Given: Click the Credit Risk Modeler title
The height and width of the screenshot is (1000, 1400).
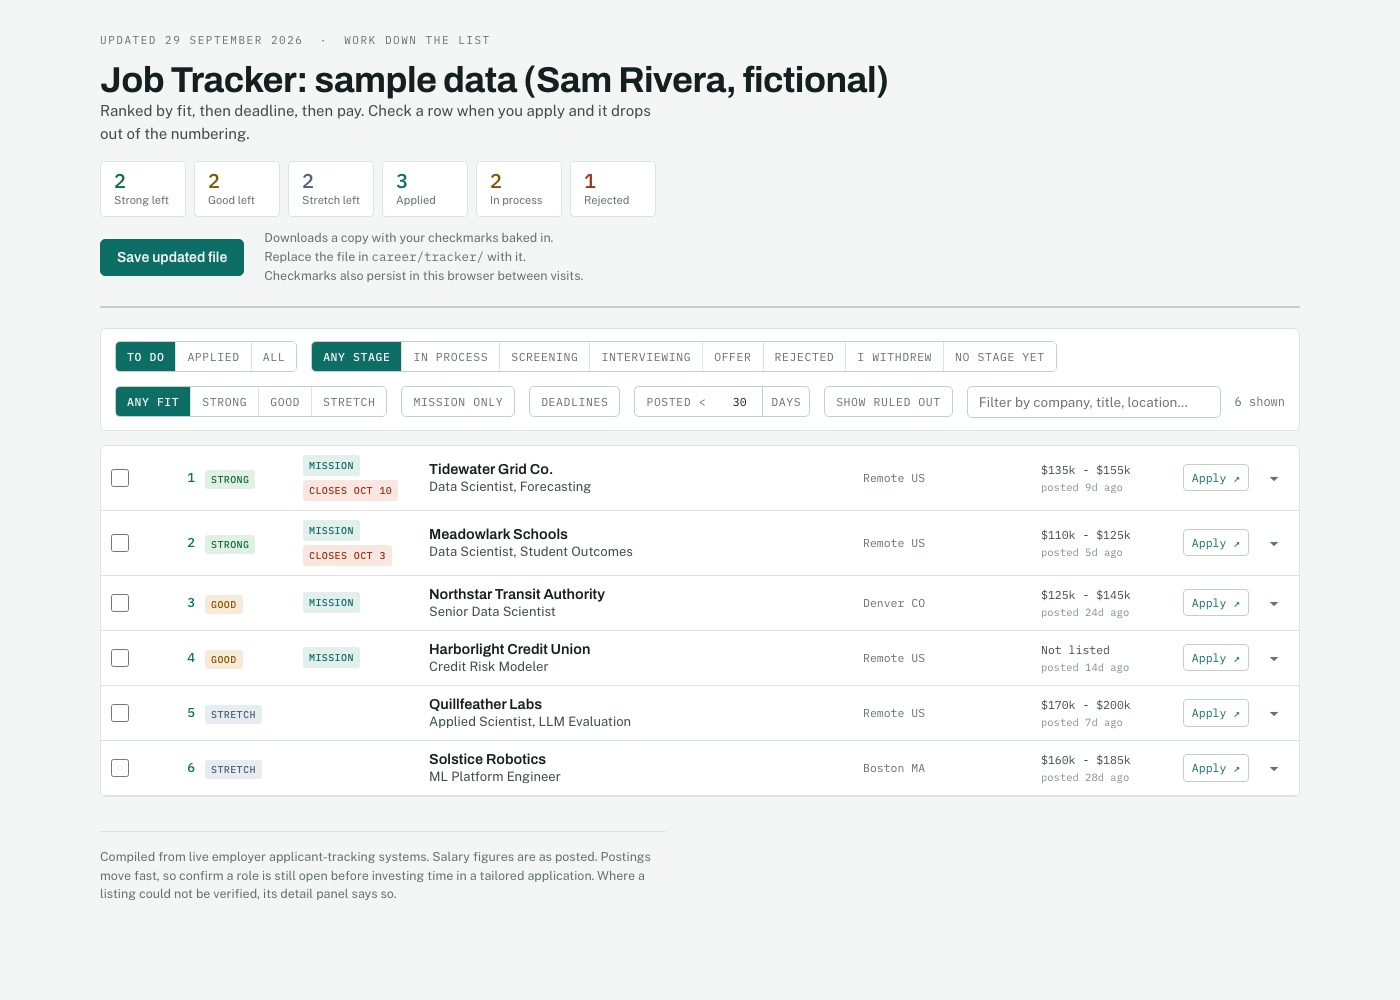Looking at the screenshot, I should (x=489, y=667).
